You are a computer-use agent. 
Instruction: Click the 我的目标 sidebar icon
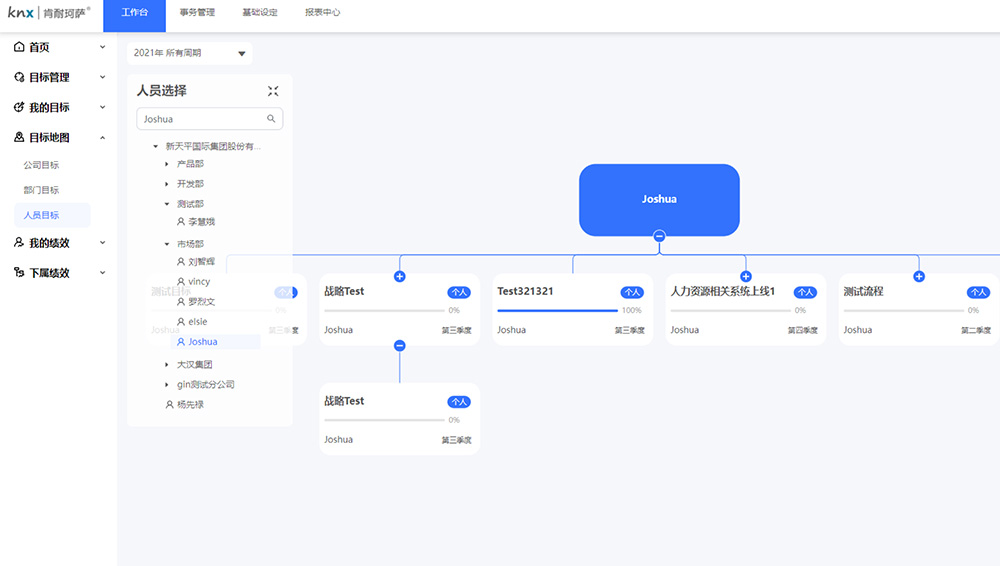coord(19,107)
